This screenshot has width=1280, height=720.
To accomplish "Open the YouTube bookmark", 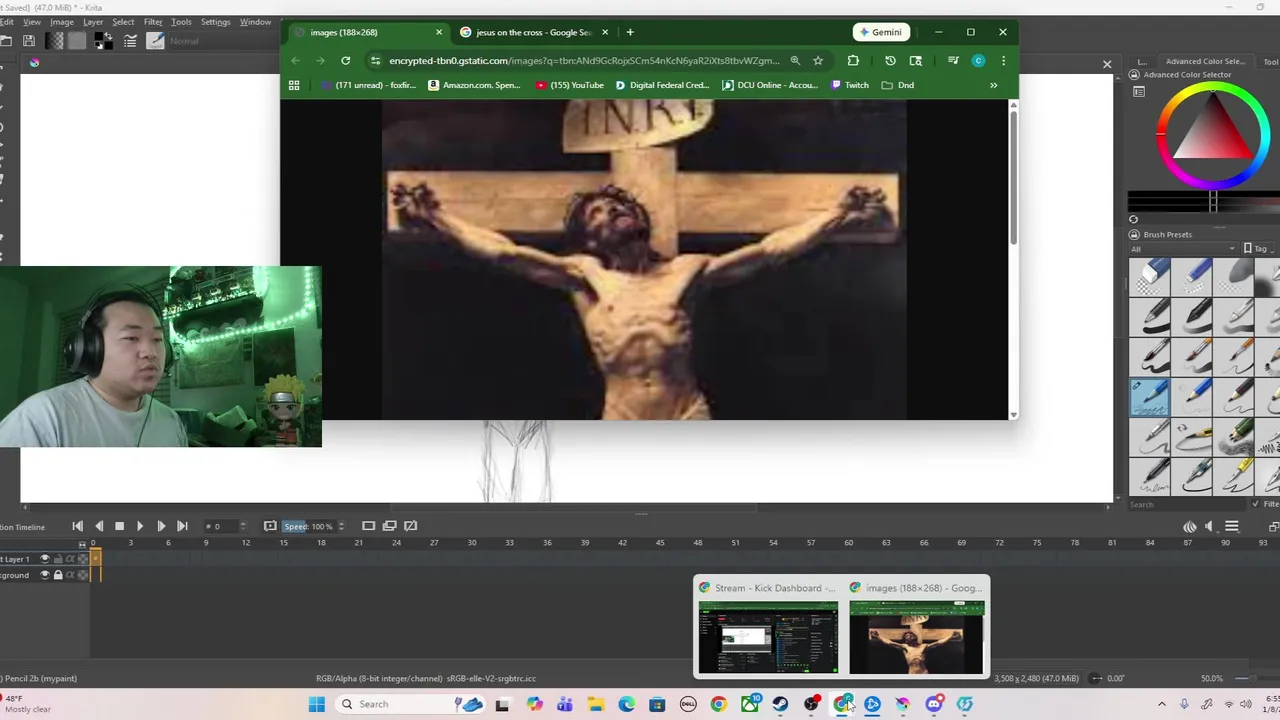I will click(570, 85).
